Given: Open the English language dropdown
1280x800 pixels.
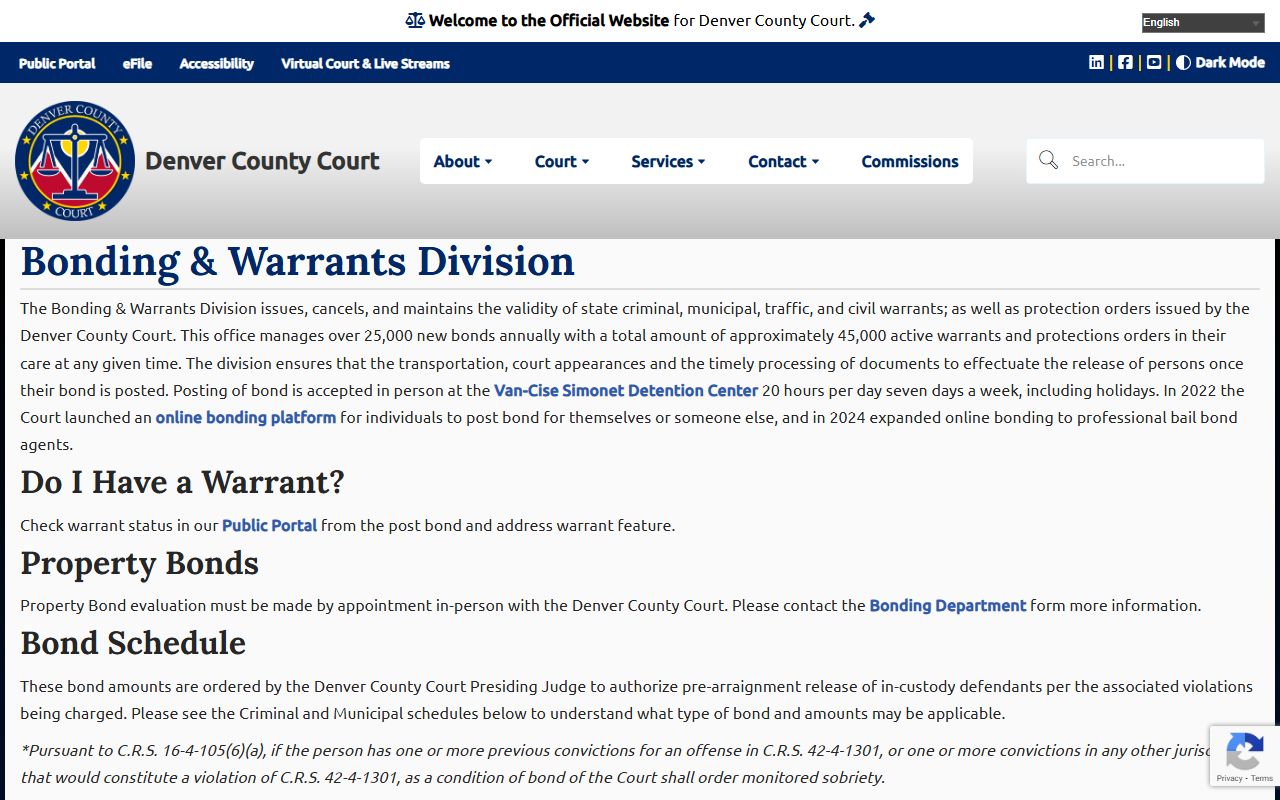Looking at the screenshot, I should click(1203, 22).
